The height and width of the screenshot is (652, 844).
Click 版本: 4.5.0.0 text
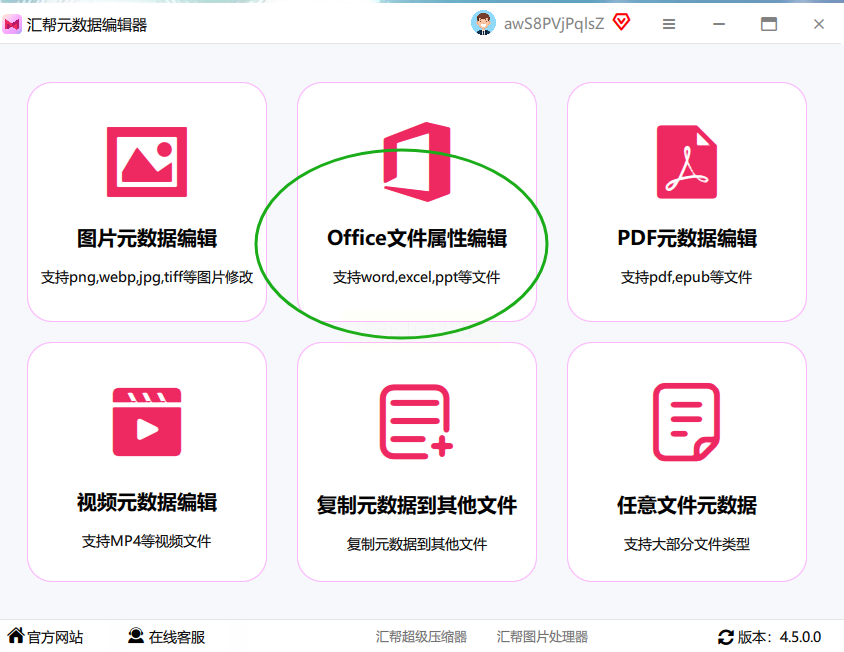(x=779, y=637)
